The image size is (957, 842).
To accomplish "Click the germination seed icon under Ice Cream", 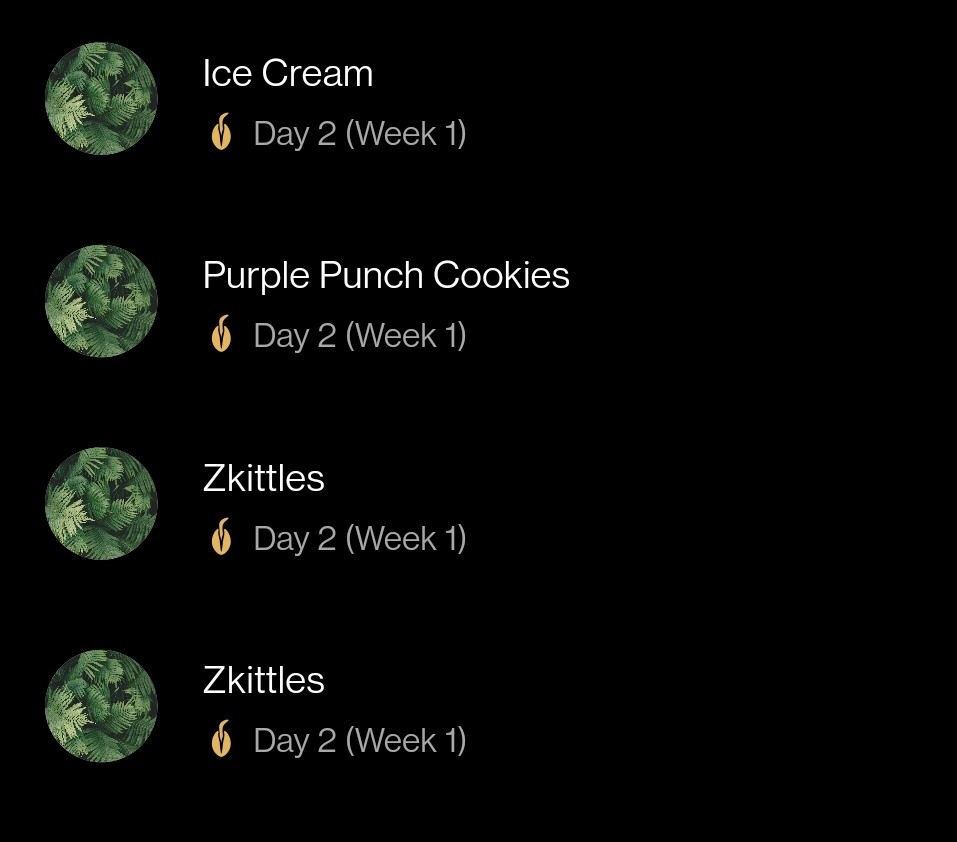I will tap(221, 132).
